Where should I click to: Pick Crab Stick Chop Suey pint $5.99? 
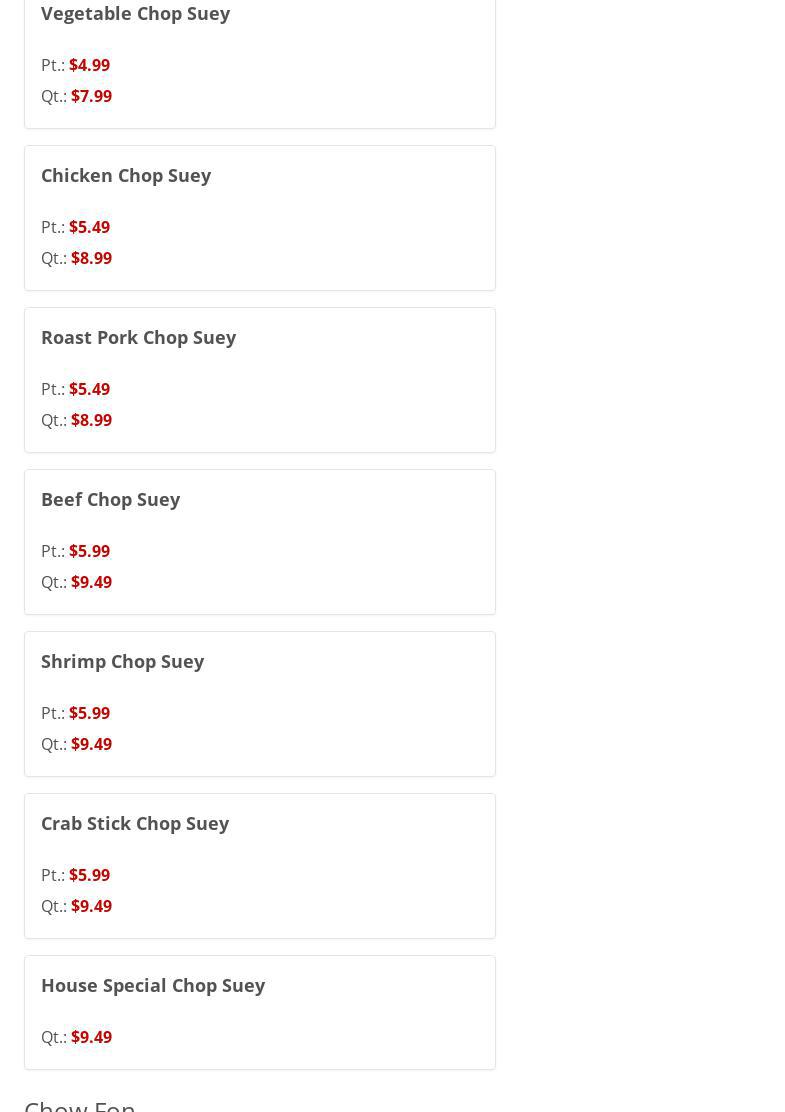coord(89,875)
